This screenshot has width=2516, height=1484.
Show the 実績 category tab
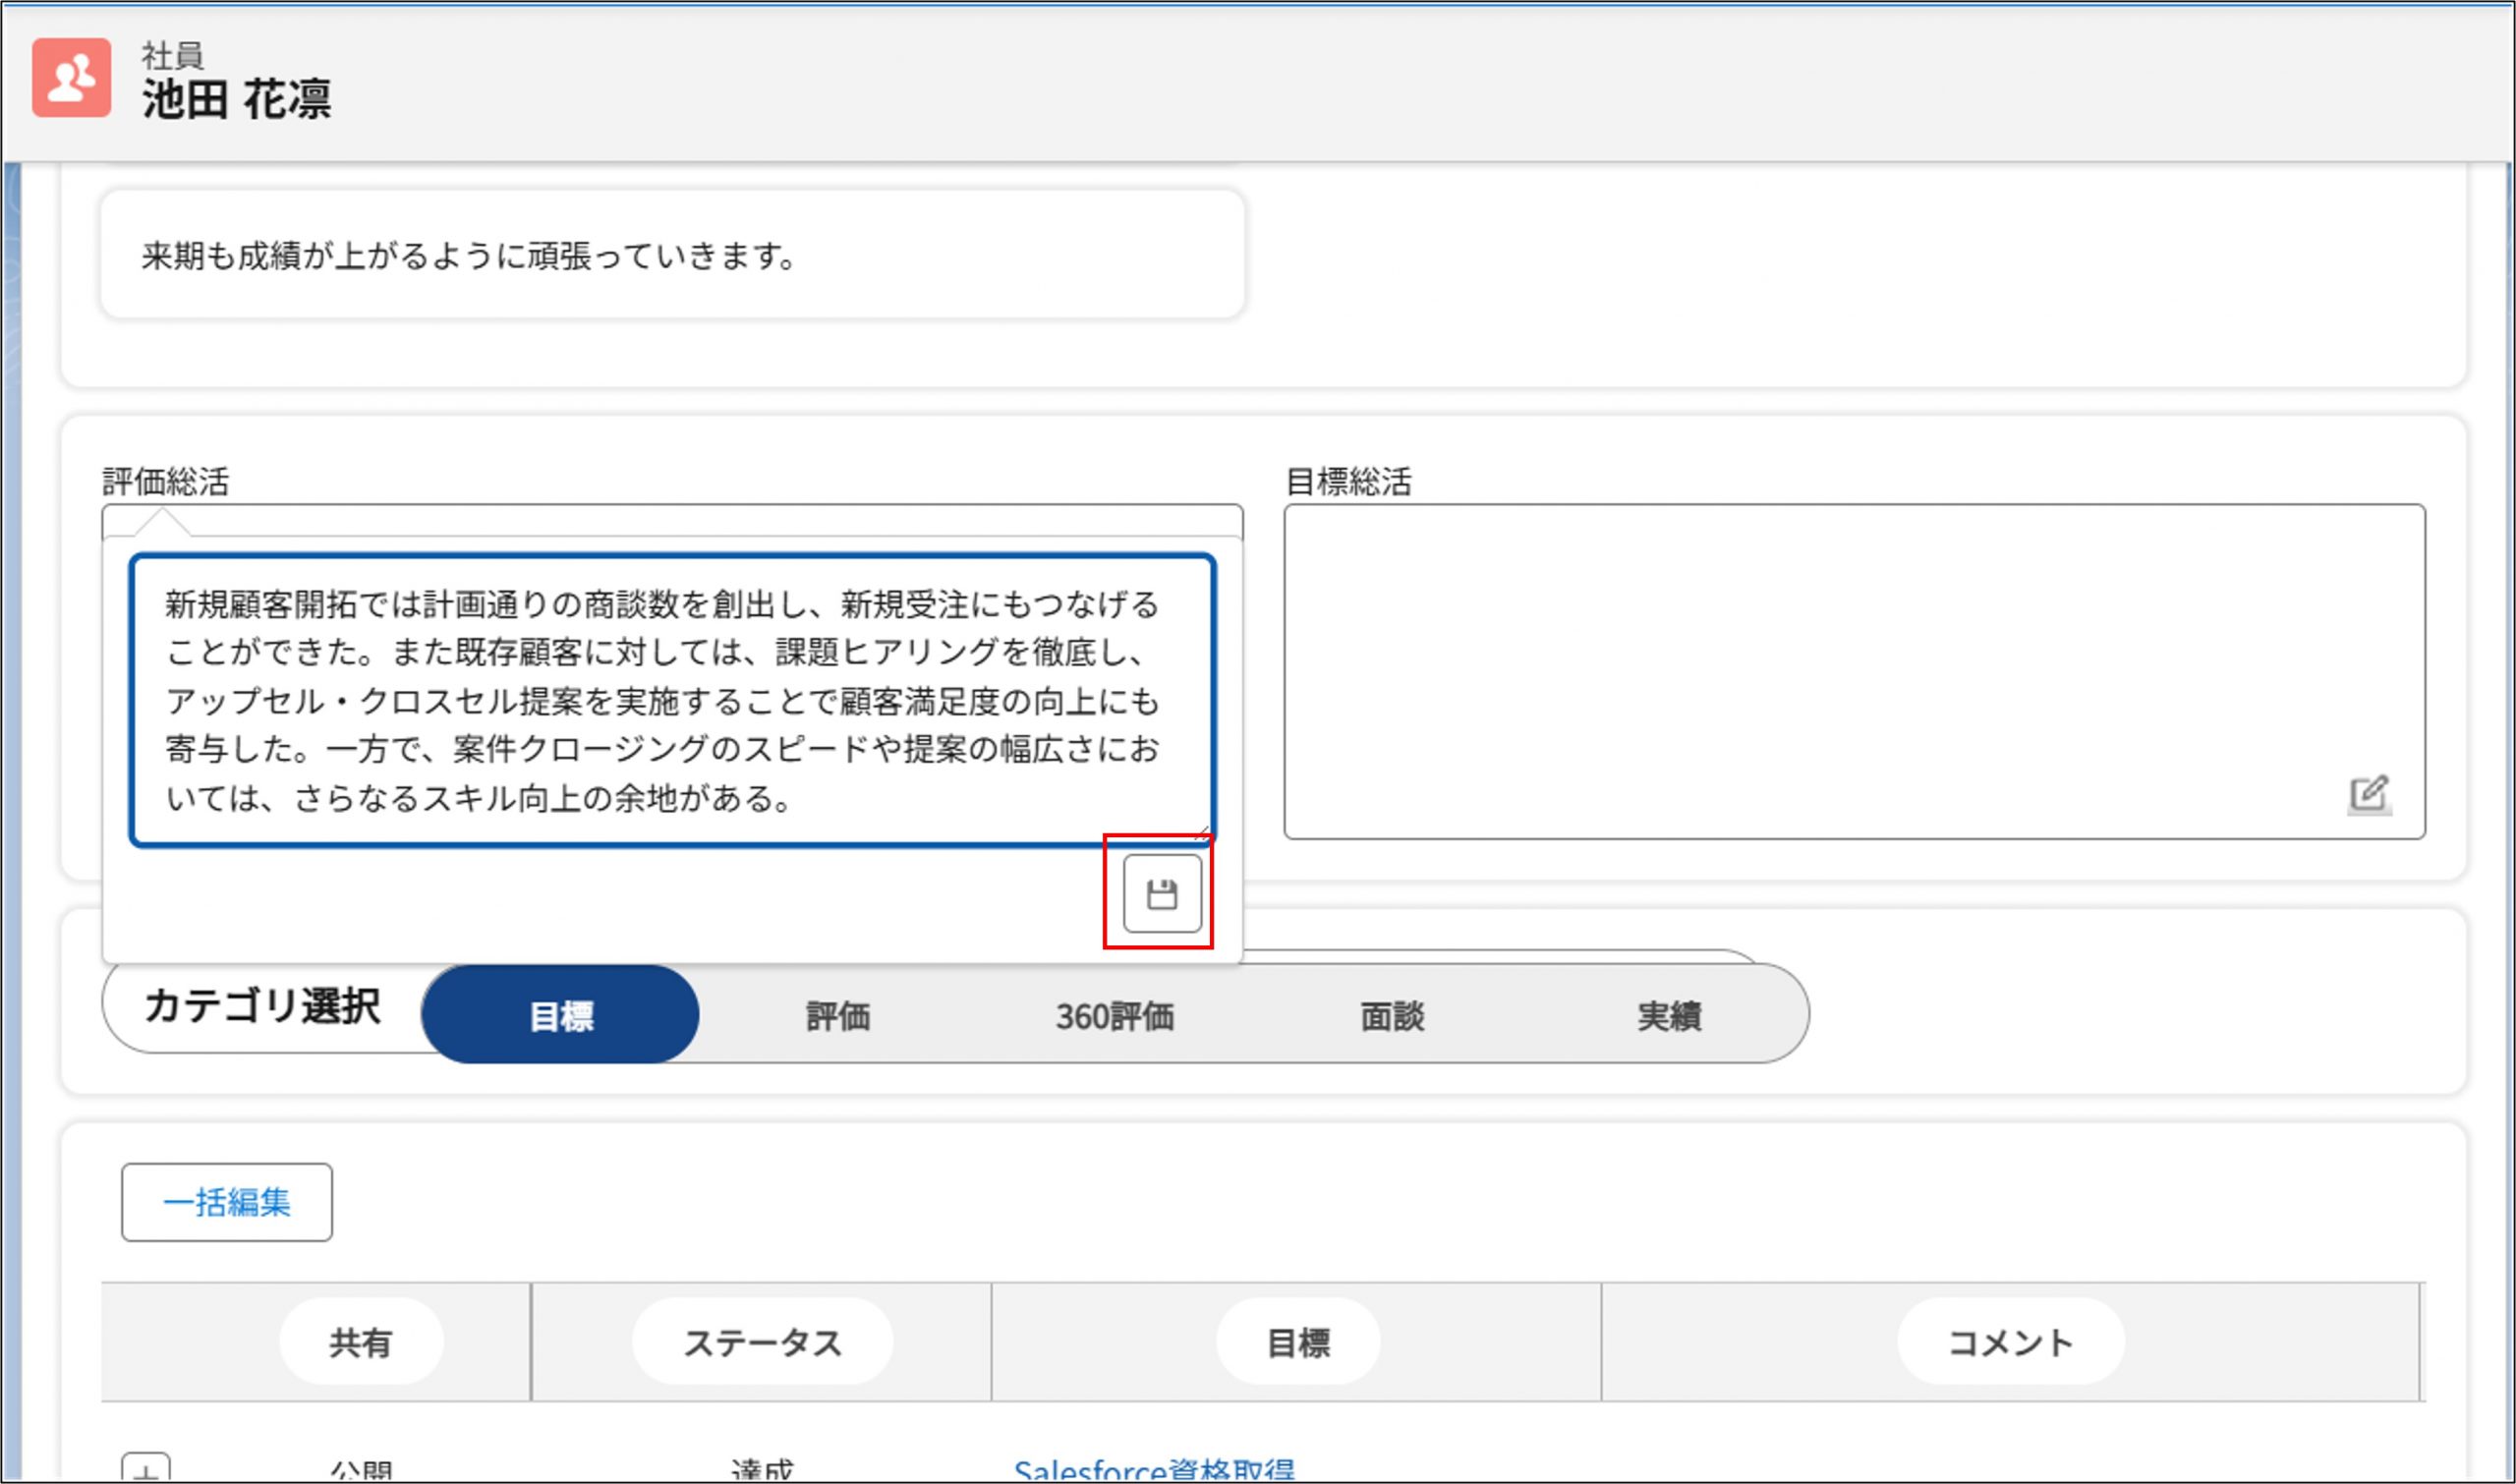tap(1668, 1015)
